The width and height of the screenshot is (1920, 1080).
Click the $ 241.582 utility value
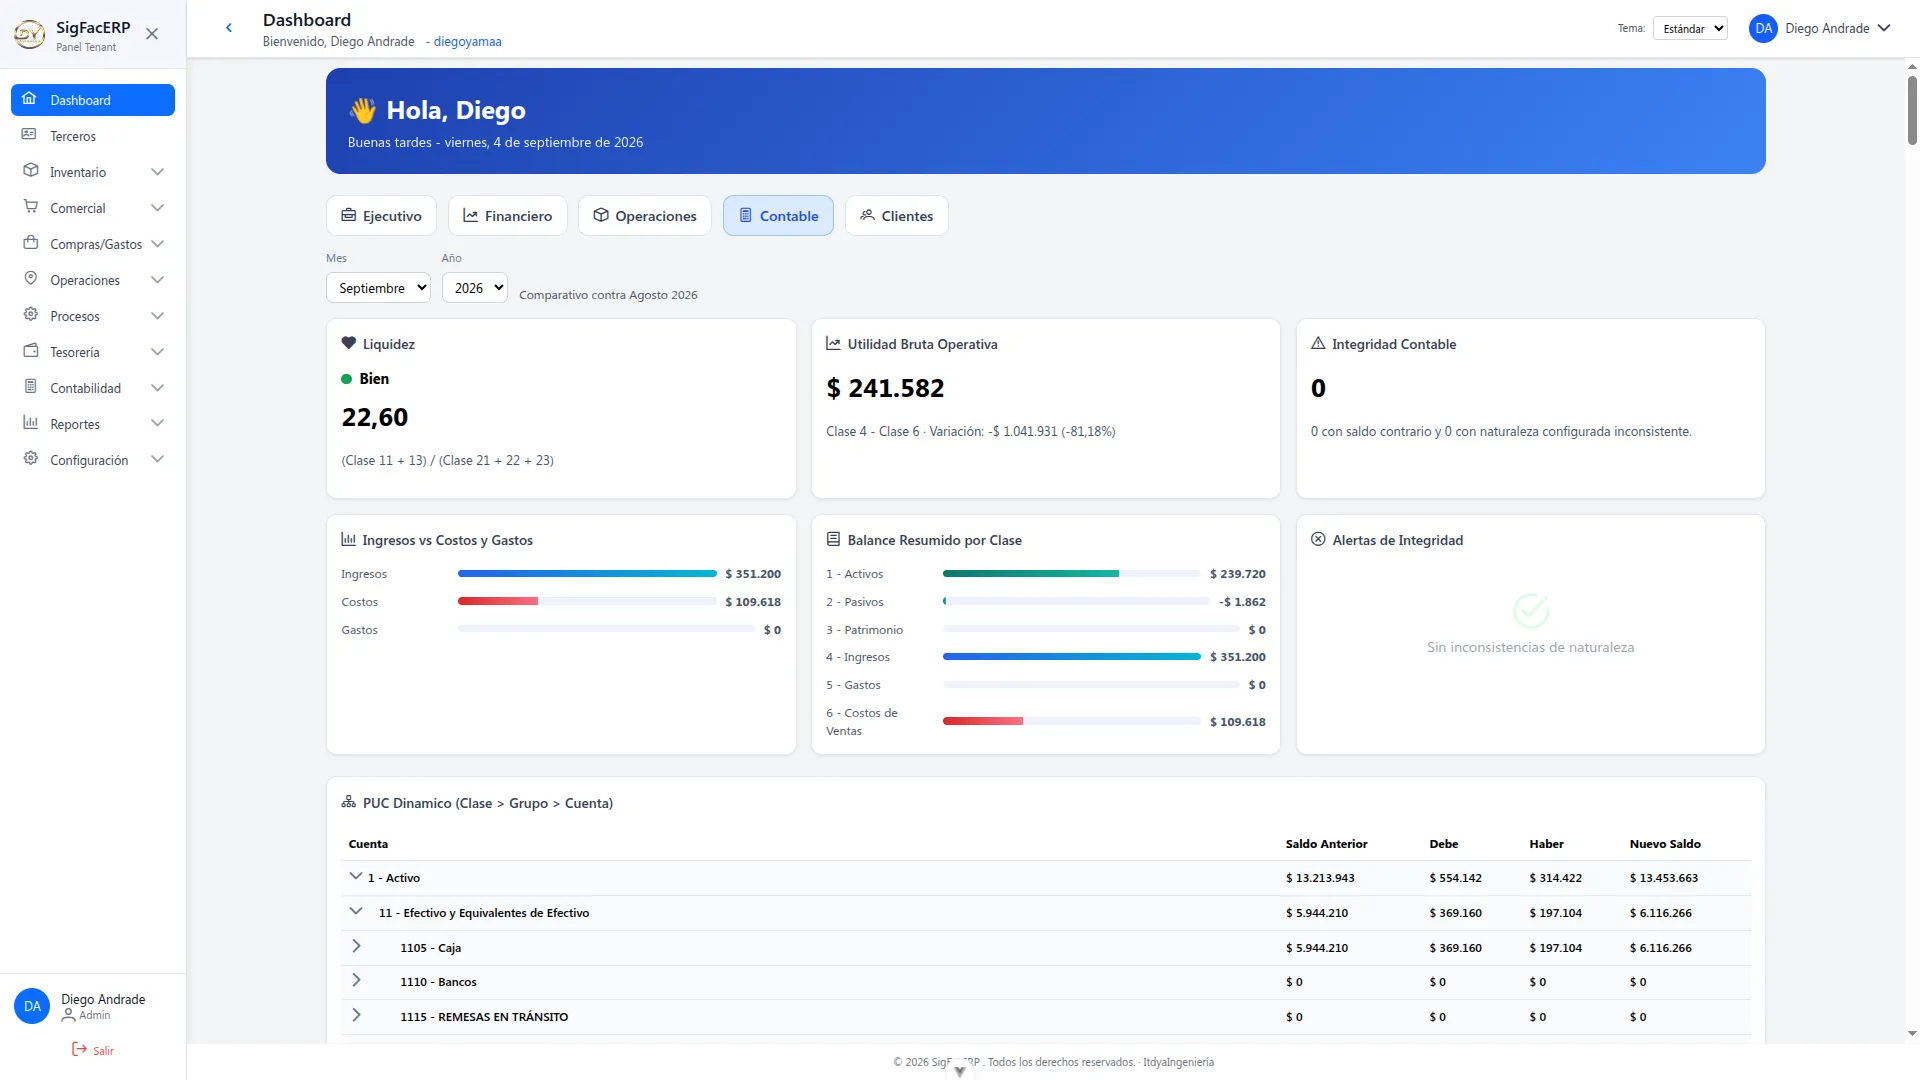(885, 388)
